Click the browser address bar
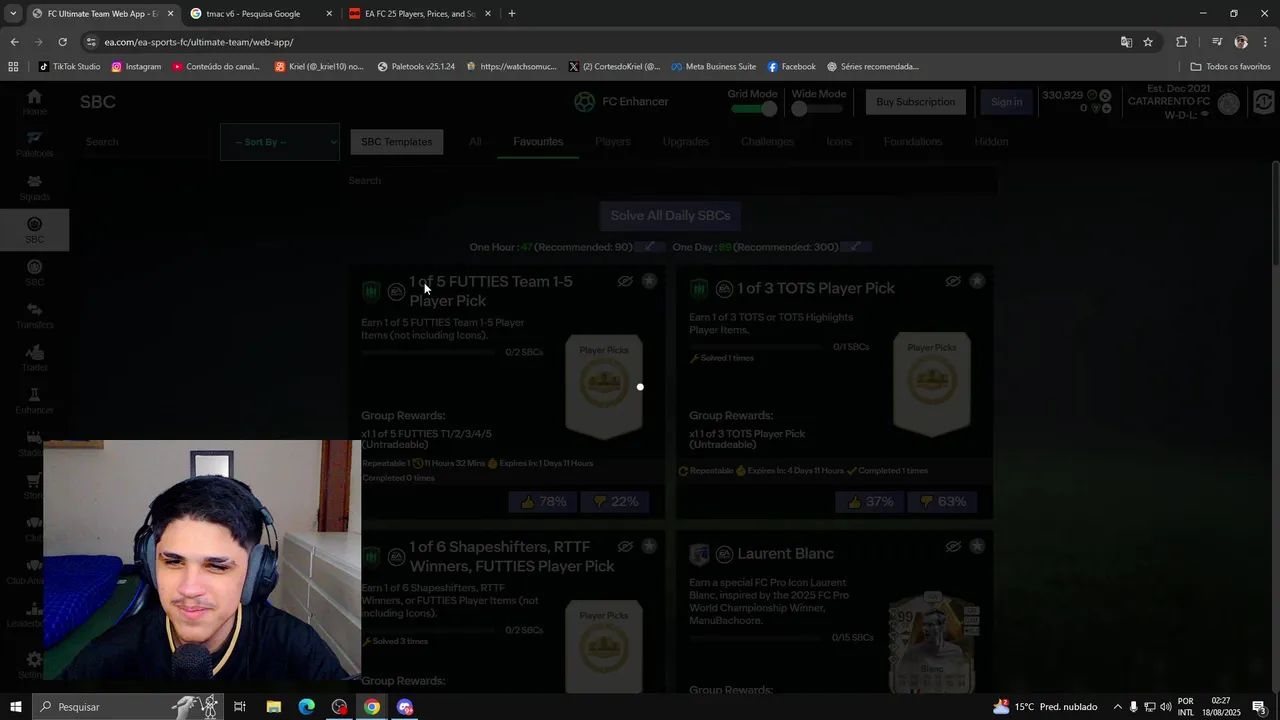 click(x=600, y=42)
